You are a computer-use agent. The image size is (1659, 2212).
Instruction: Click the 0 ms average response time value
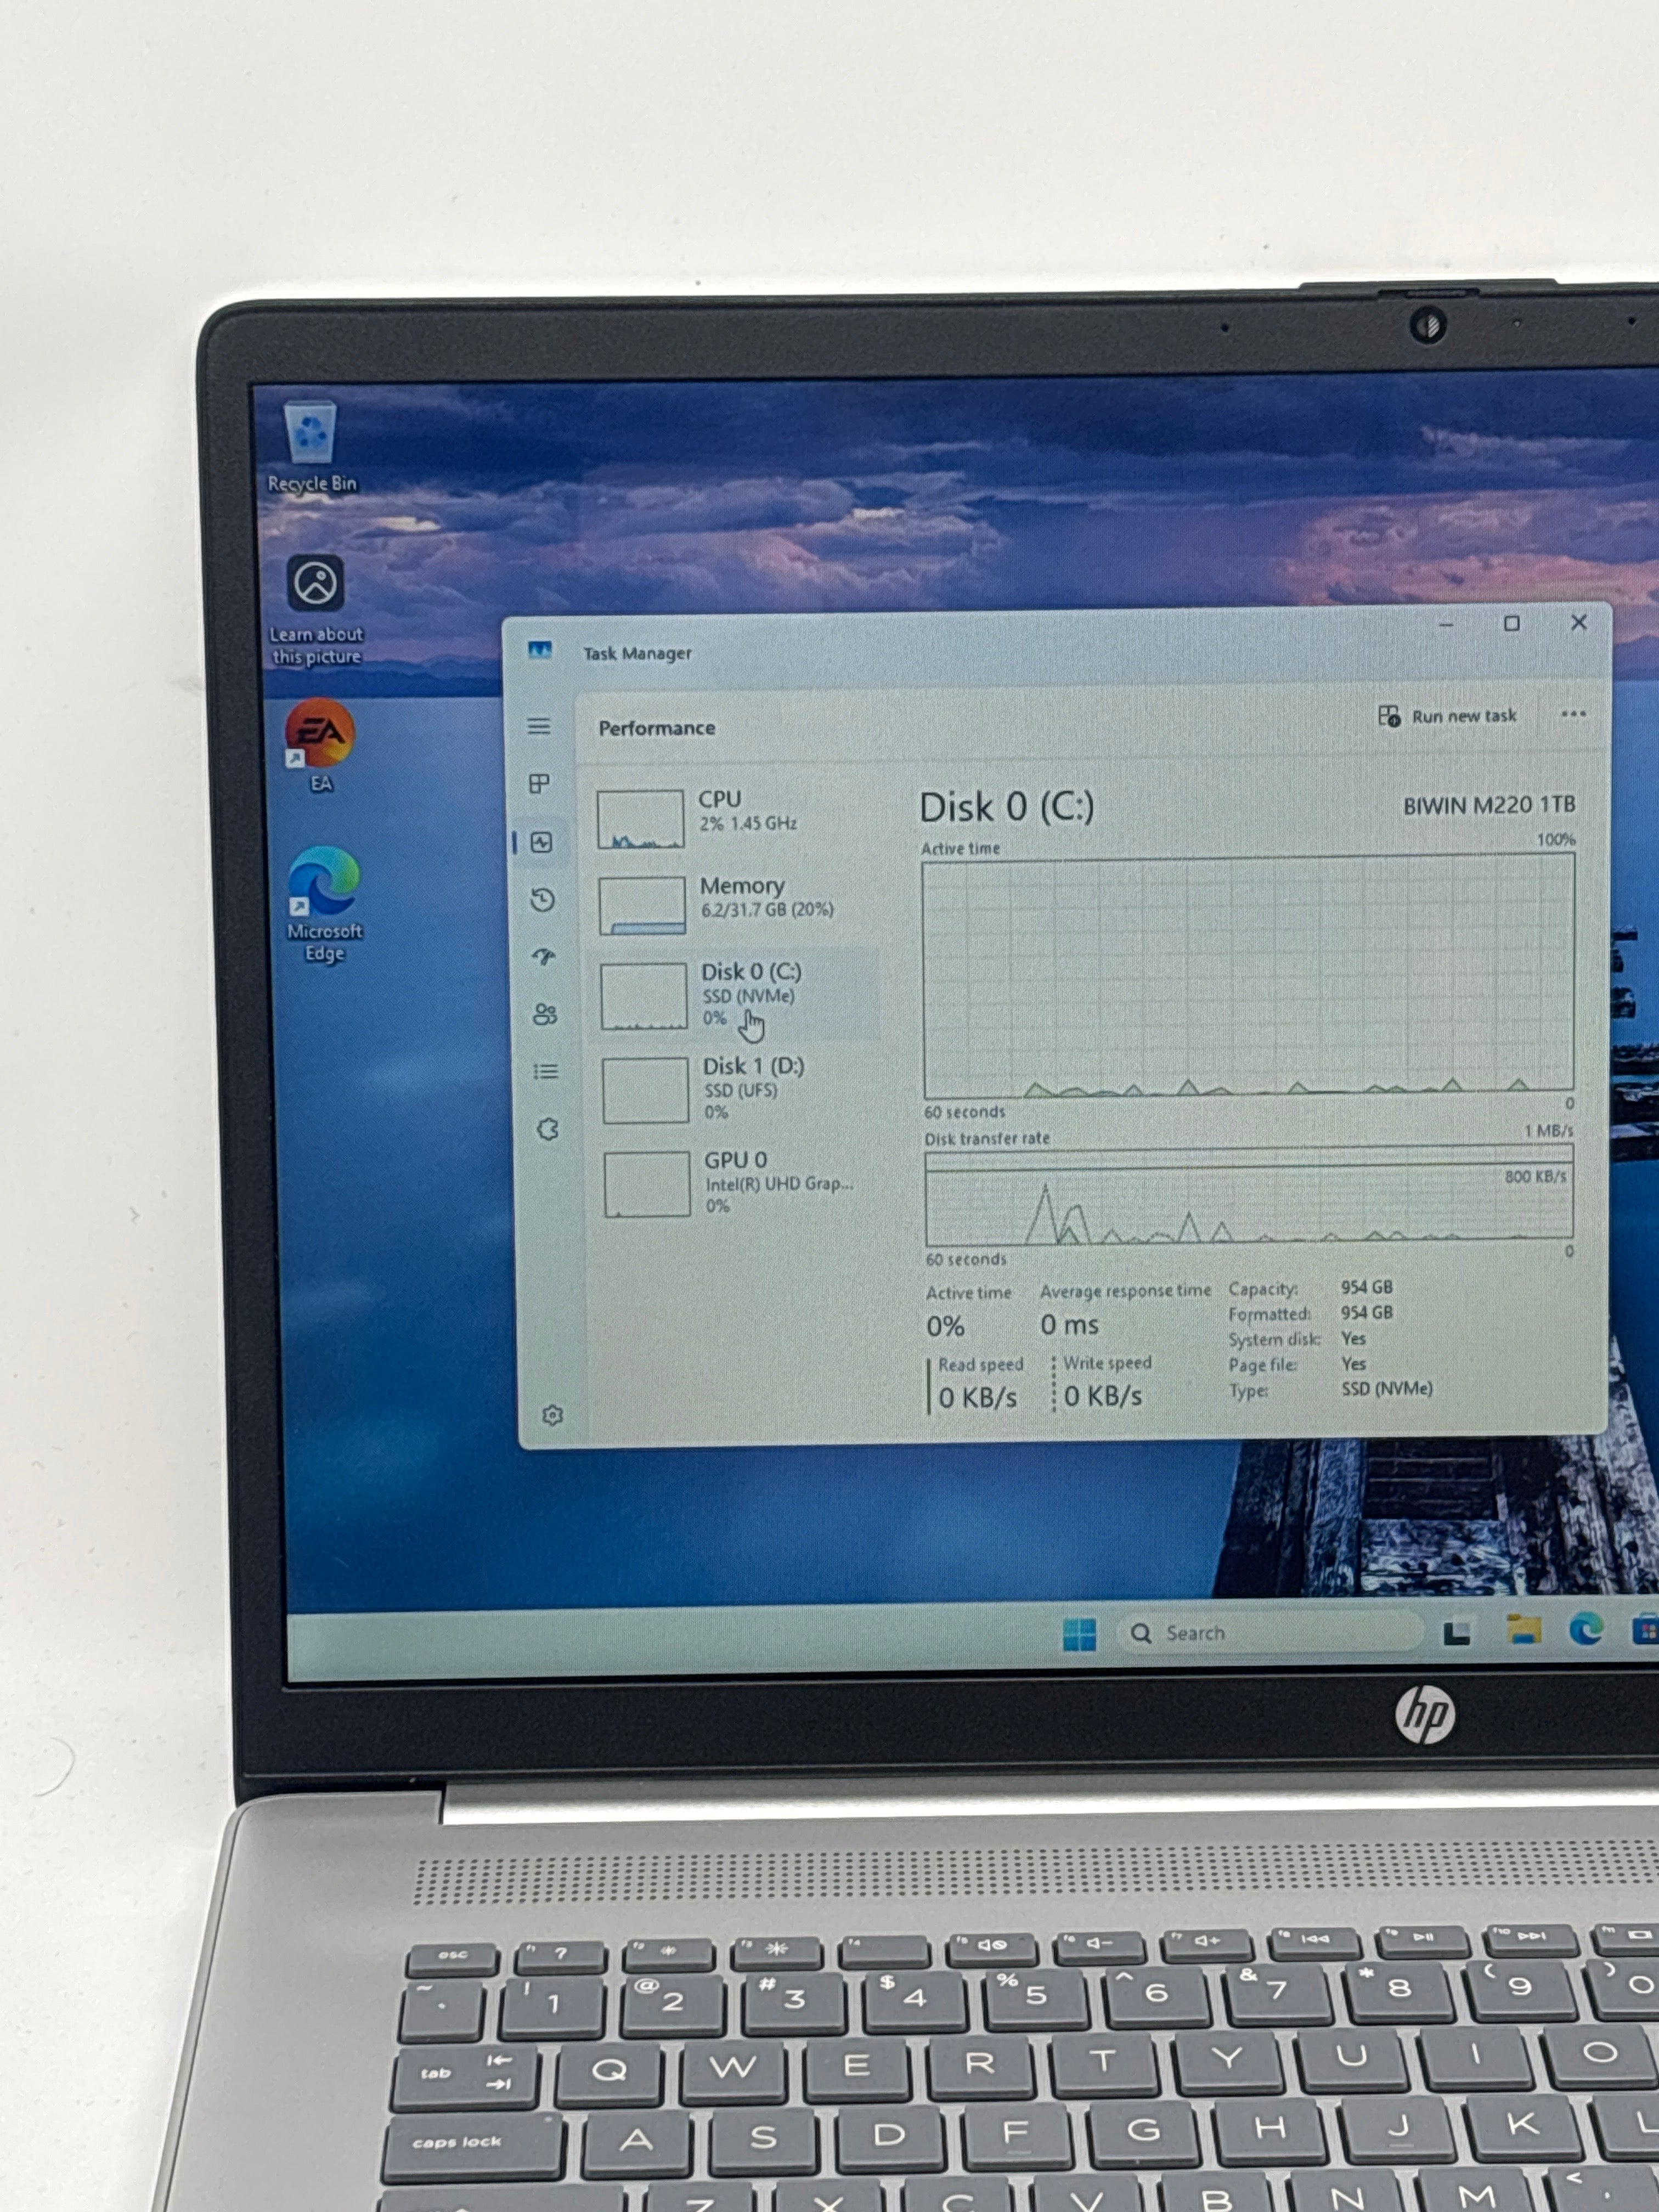click(1069, 1325)
